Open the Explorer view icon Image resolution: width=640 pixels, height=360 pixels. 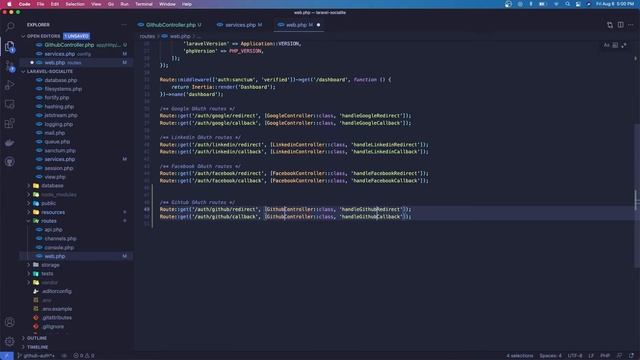9,46
